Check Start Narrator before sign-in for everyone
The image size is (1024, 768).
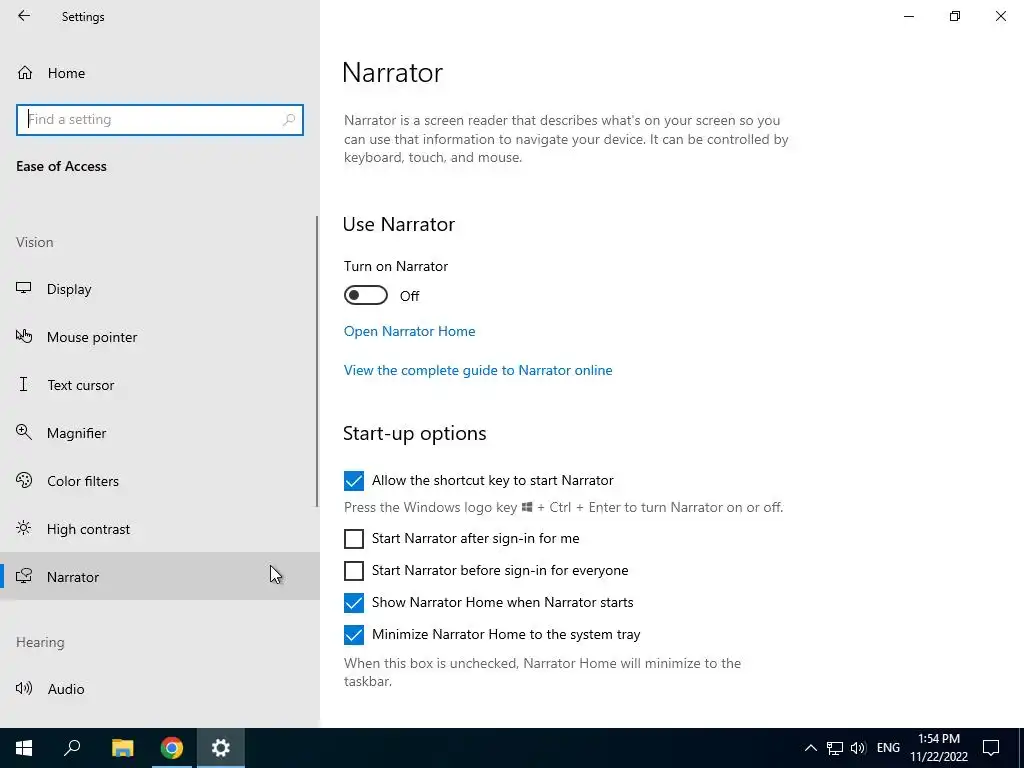pos(354,571)
